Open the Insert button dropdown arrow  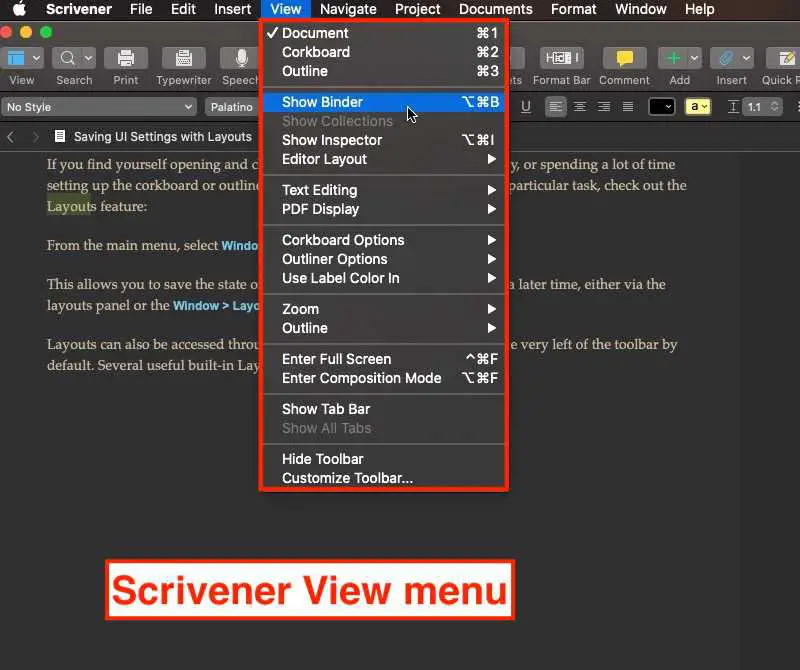pos(746,58)
